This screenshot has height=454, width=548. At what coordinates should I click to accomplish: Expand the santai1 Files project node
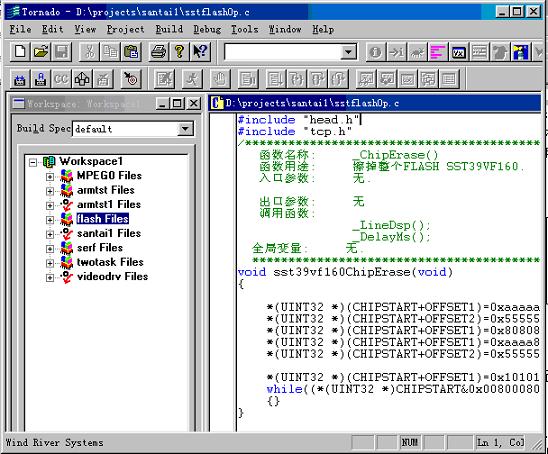click(50, 234)
